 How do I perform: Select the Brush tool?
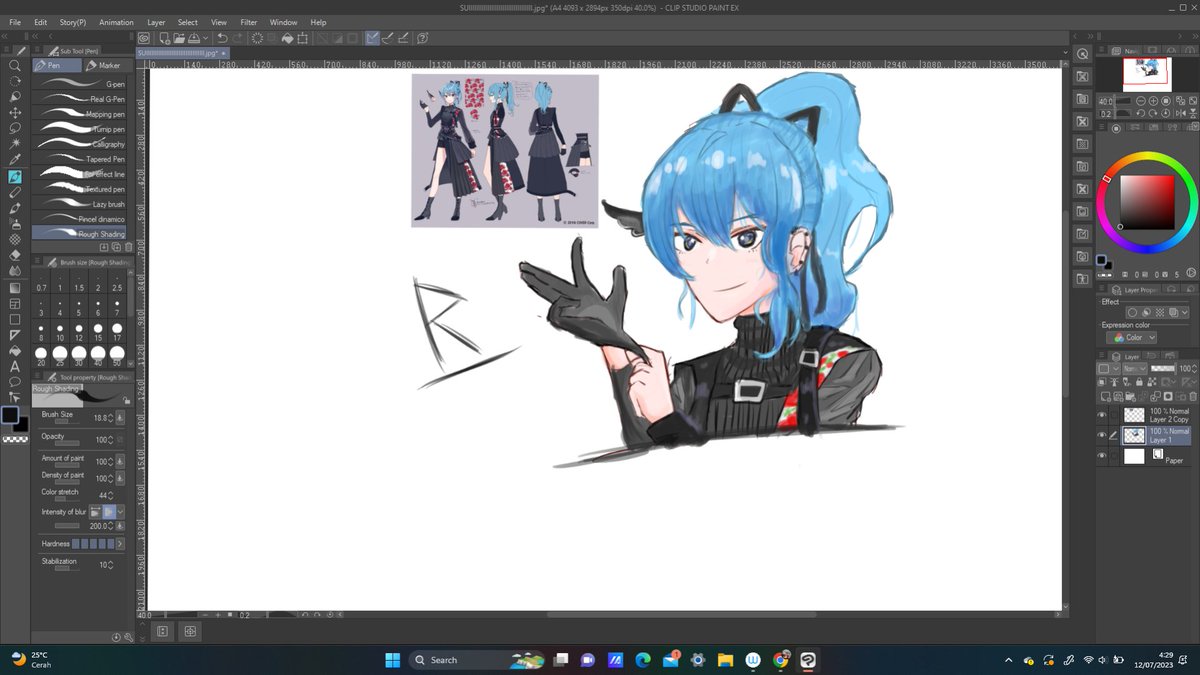pyautogui.click(x=15, y=208)
